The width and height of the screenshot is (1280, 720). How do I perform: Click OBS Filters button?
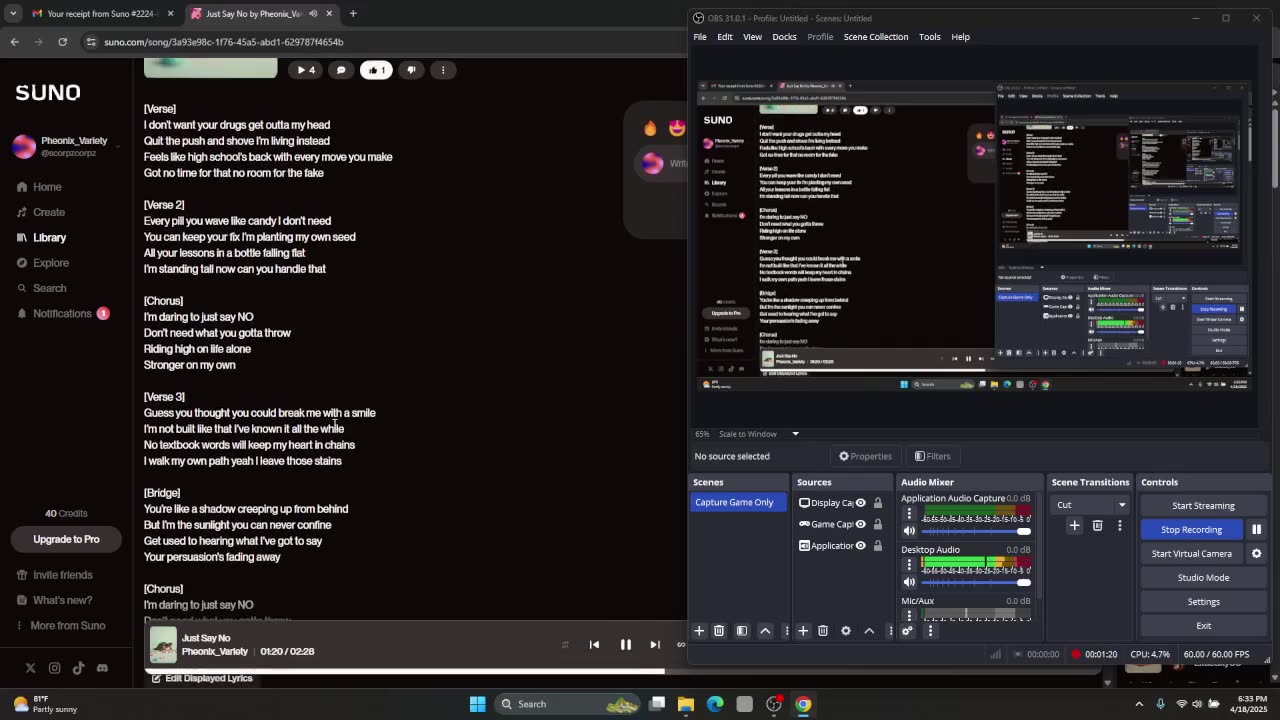932,456
